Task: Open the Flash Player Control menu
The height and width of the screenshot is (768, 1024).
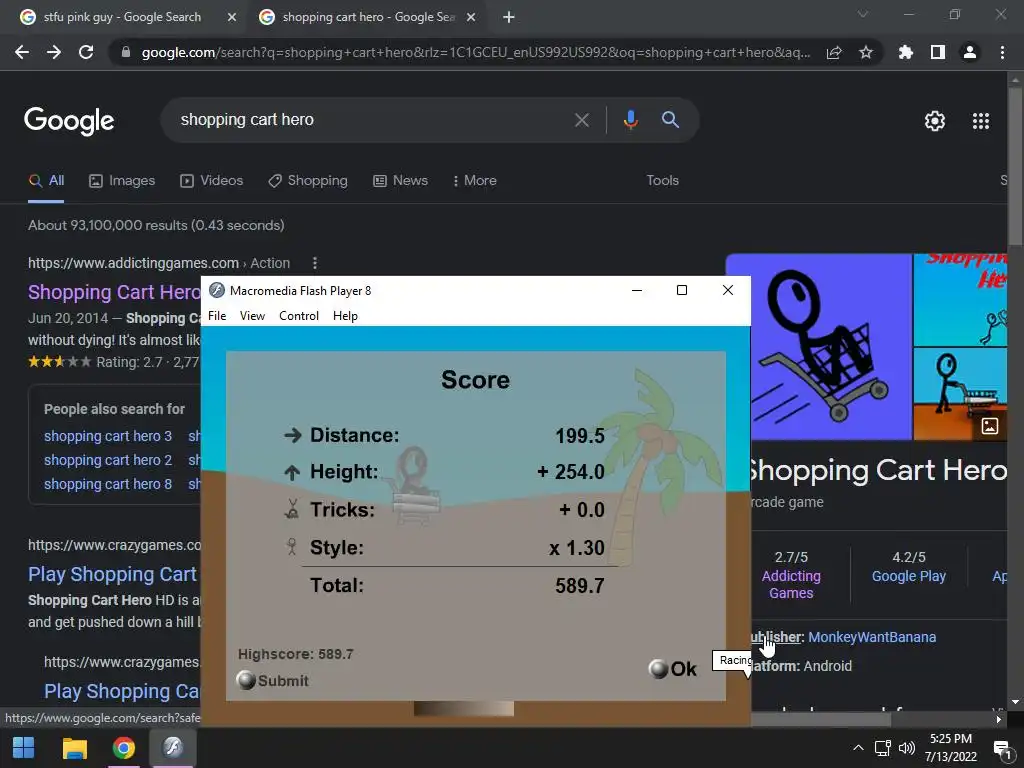Action: click(298, 316)
